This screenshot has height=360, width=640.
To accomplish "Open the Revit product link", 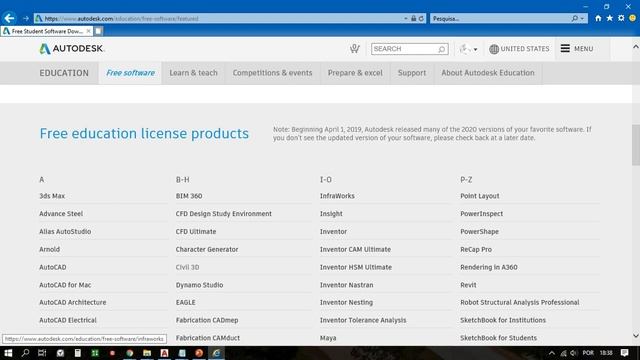I will pyautogui.click(x=468, y=285).
